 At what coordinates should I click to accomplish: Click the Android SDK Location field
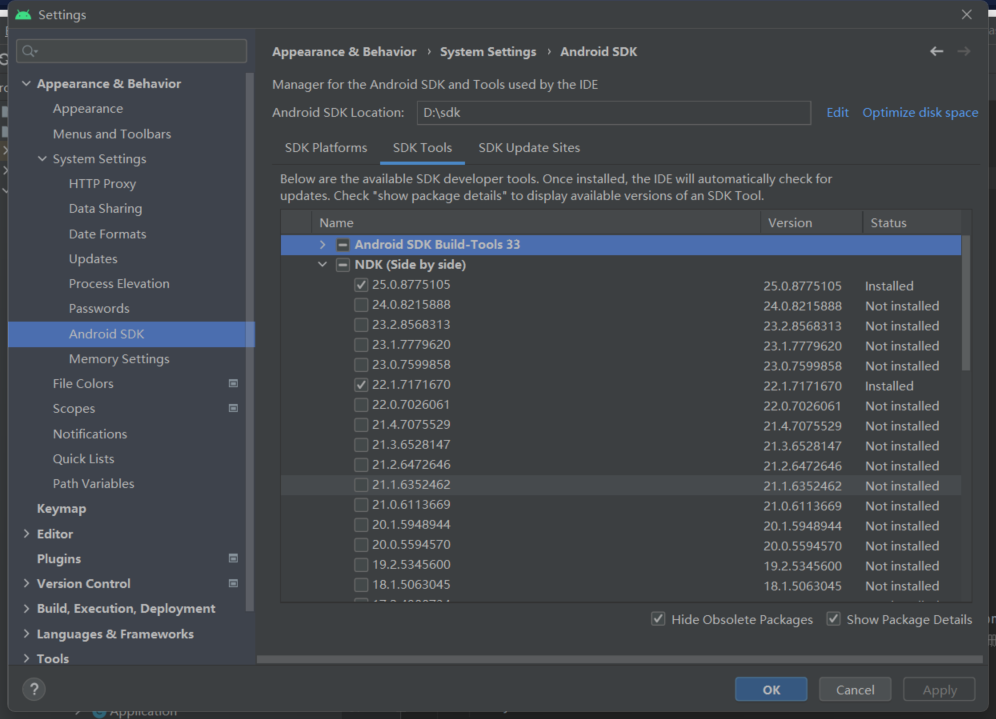point(614,112)
